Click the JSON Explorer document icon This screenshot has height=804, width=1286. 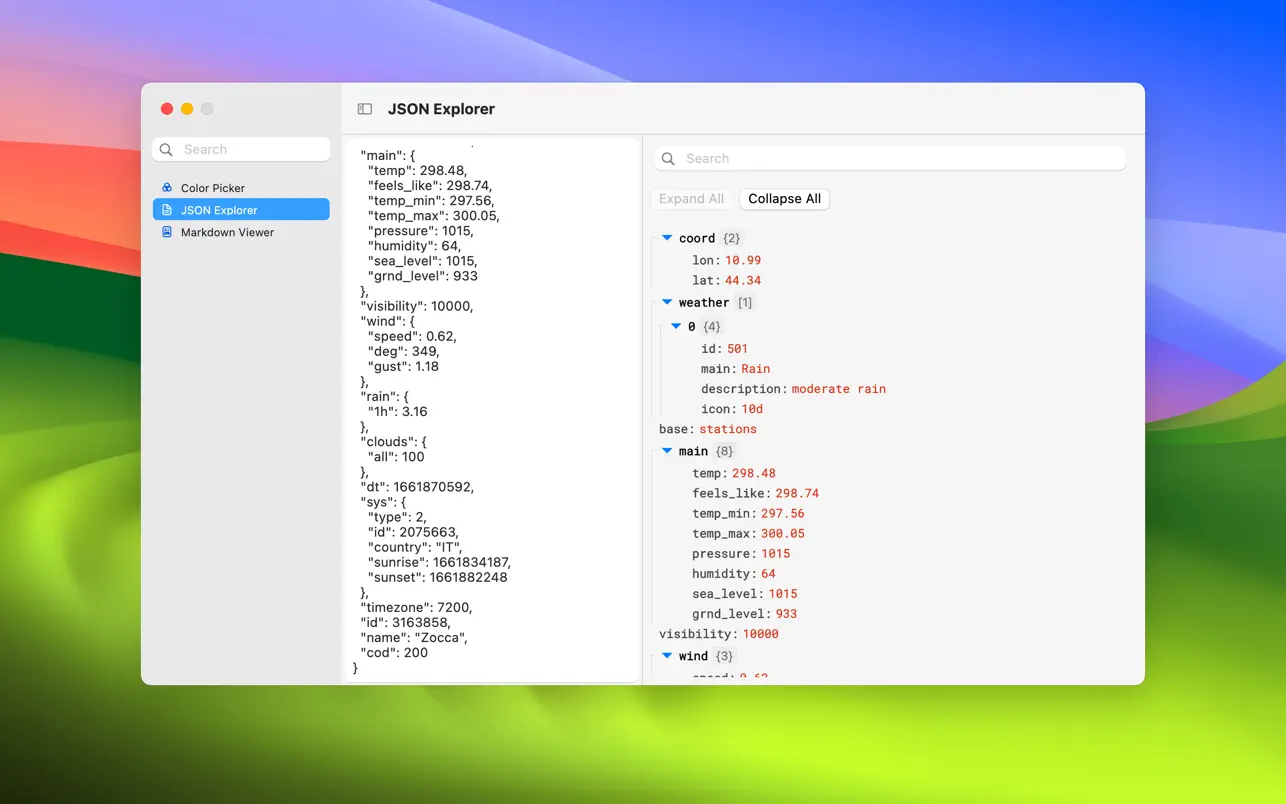[x=167, y=210]
